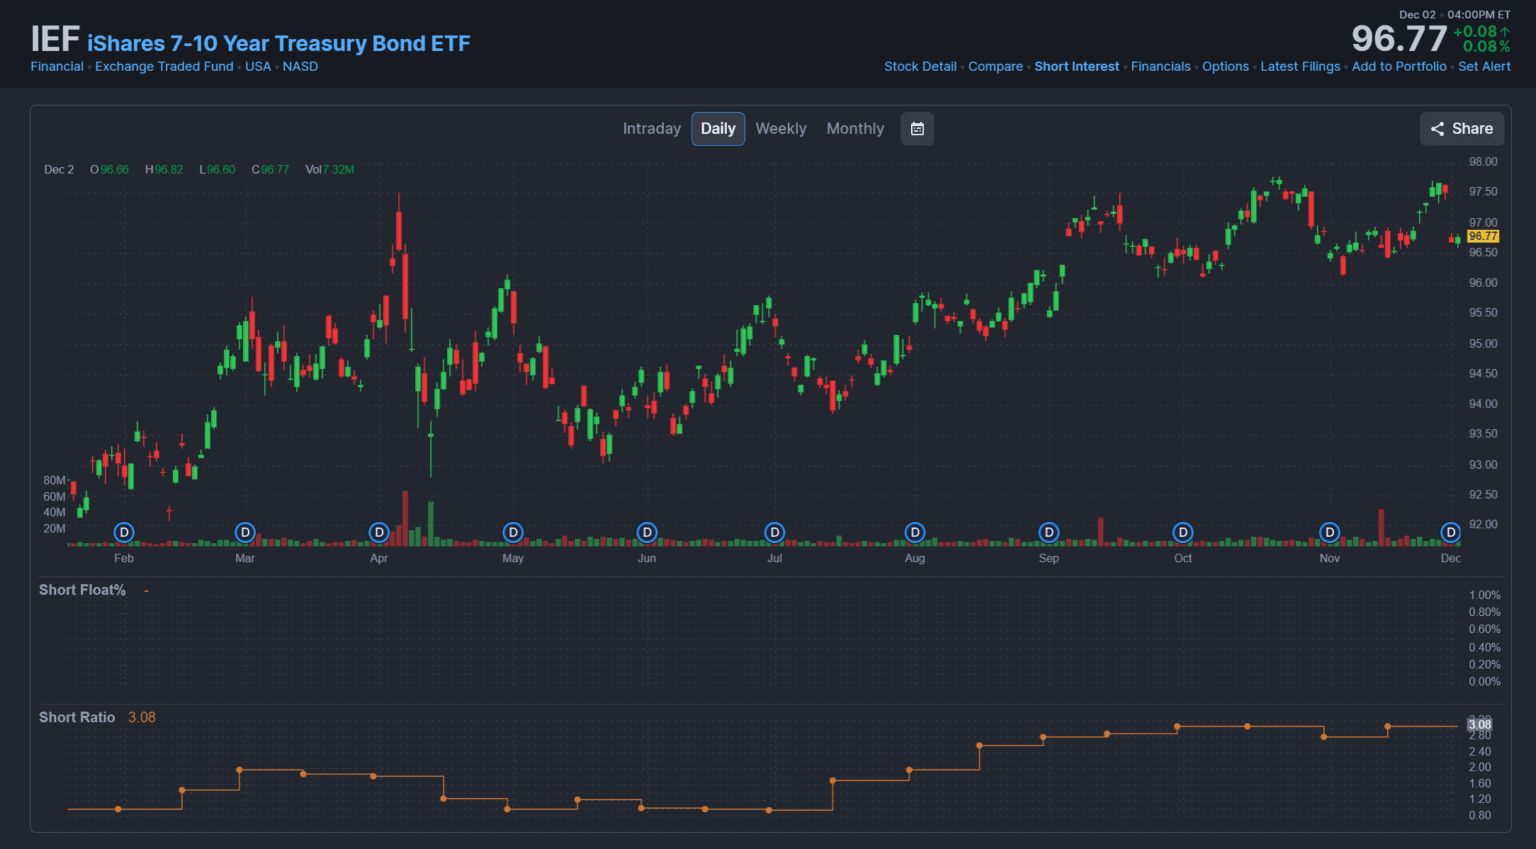Open the Compare page link

(995, 67)
